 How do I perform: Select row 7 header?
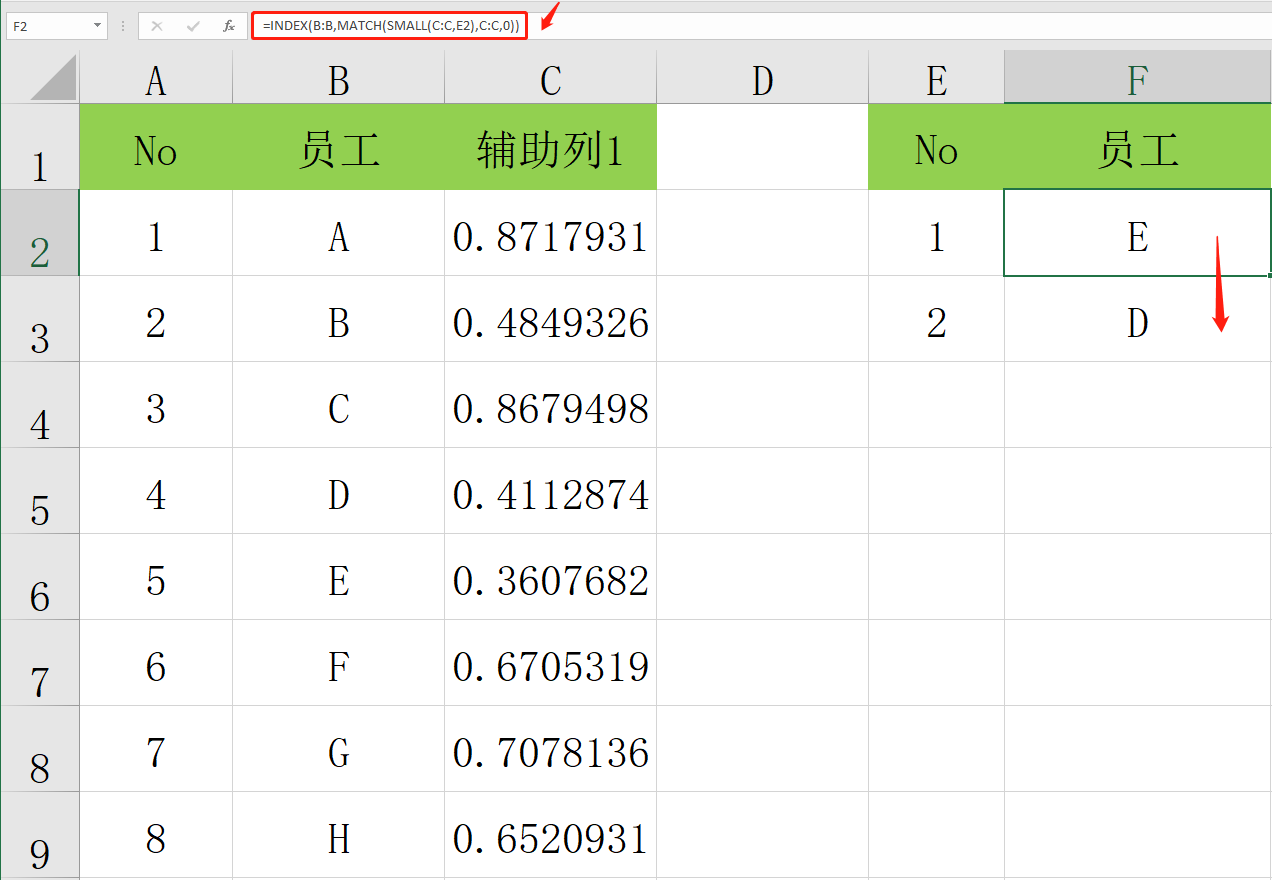coord(40,663)
